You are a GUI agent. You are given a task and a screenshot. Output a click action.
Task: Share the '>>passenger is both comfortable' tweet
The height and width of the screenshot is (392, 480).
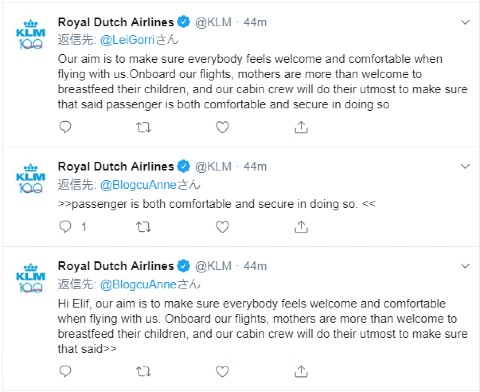tap(301, 227)
